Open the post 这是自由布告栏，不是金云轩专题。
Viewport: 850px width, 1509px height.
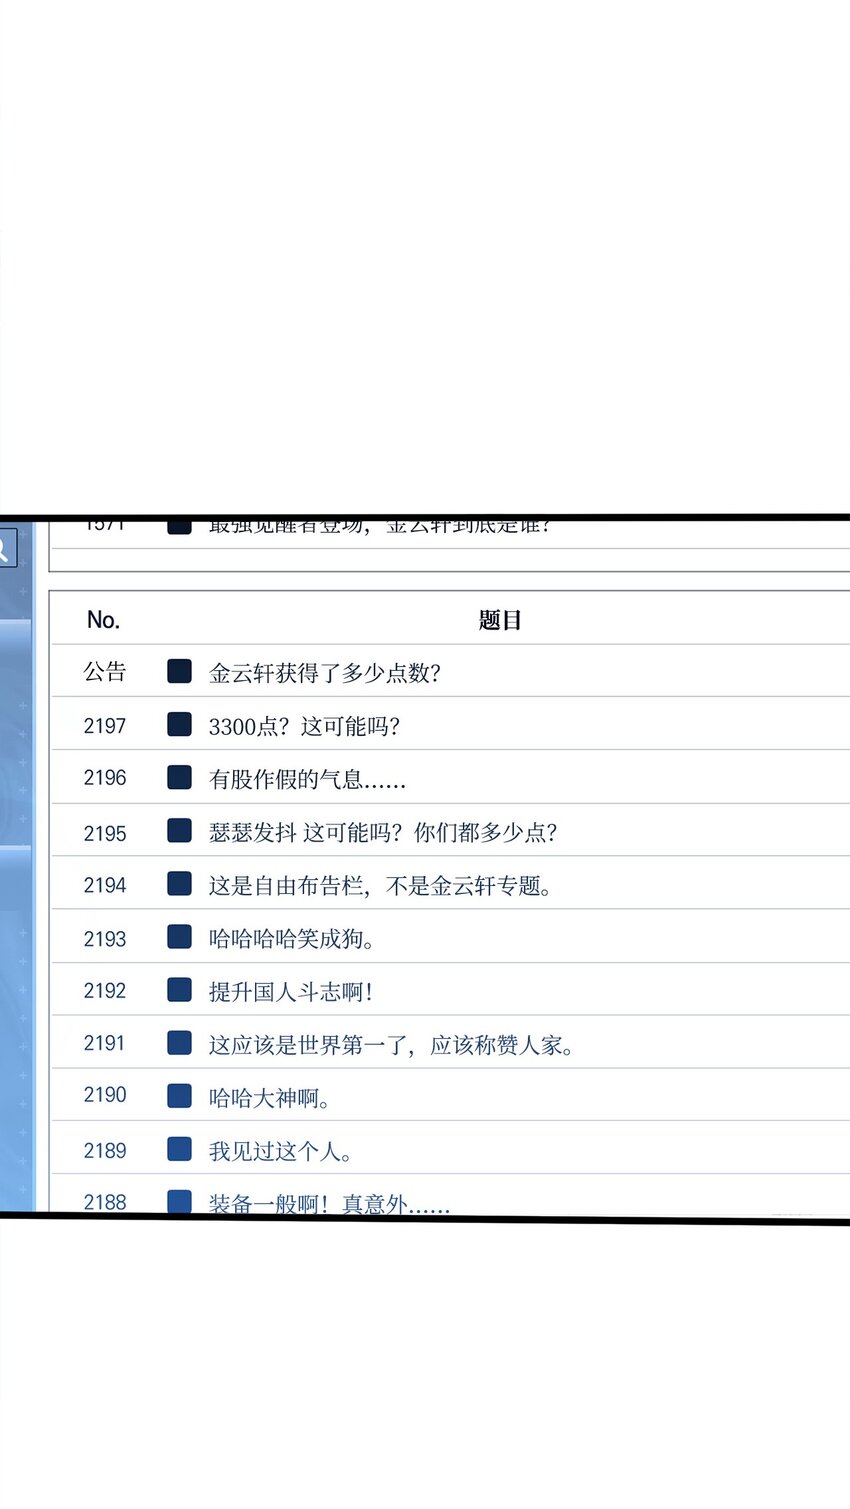380,886
